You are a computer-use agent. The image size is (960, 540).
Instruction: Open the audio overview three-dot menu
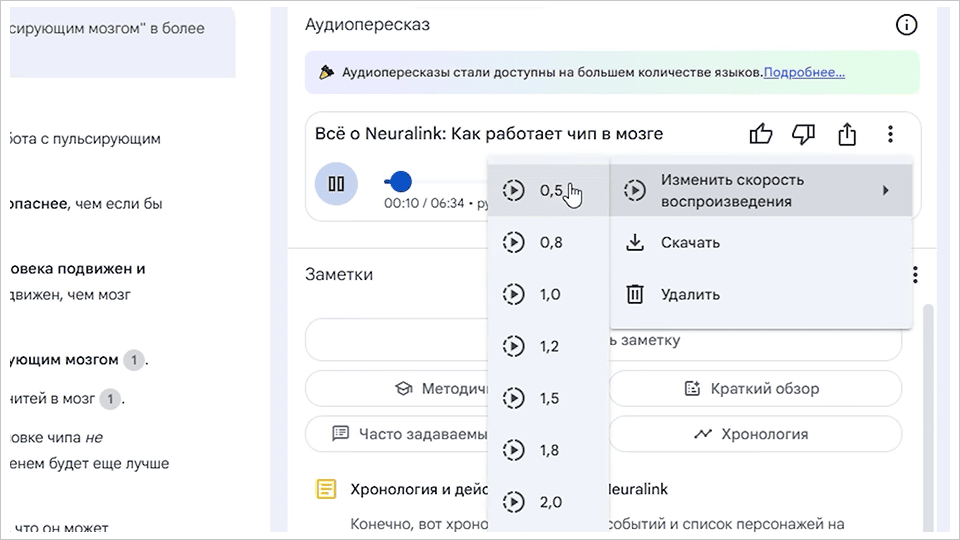[x=890, y=133]
